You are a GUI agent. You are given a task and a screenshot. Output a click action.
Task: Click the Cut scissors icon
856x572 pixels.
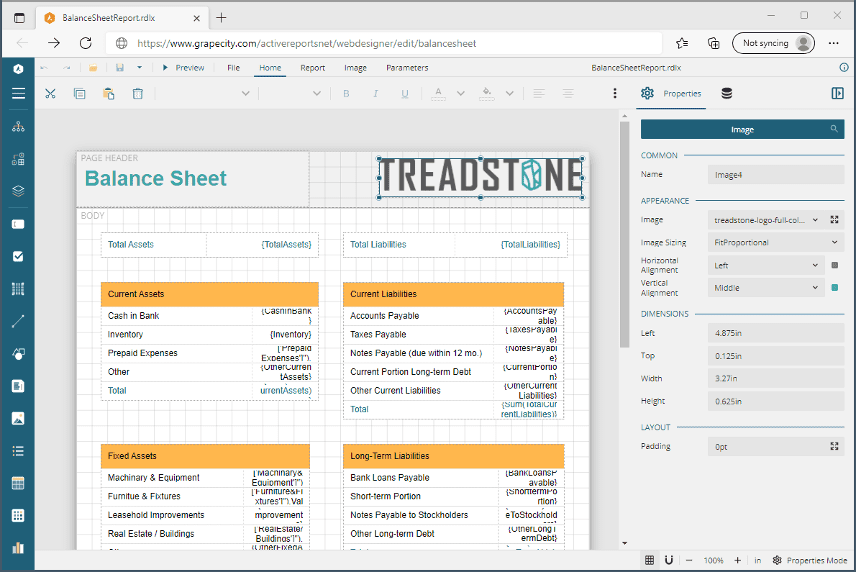click(50, 94)
